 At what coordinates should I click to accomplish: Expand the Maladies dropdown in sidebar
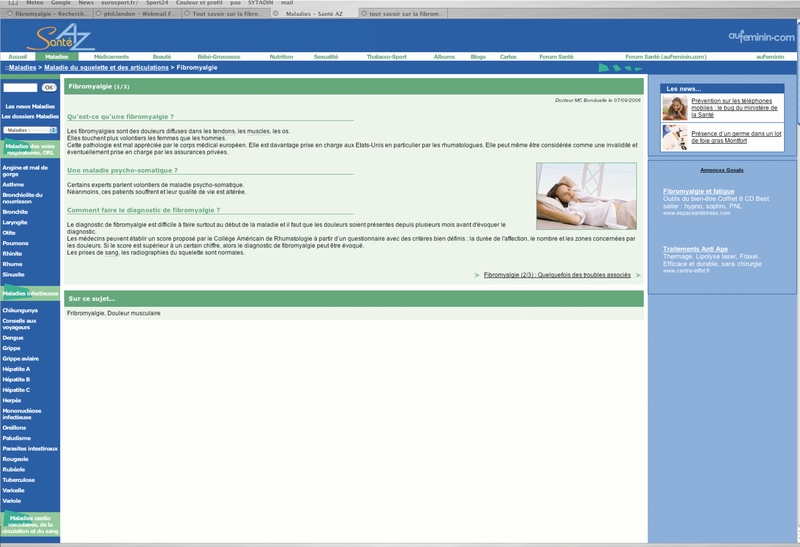pos(30,130)
